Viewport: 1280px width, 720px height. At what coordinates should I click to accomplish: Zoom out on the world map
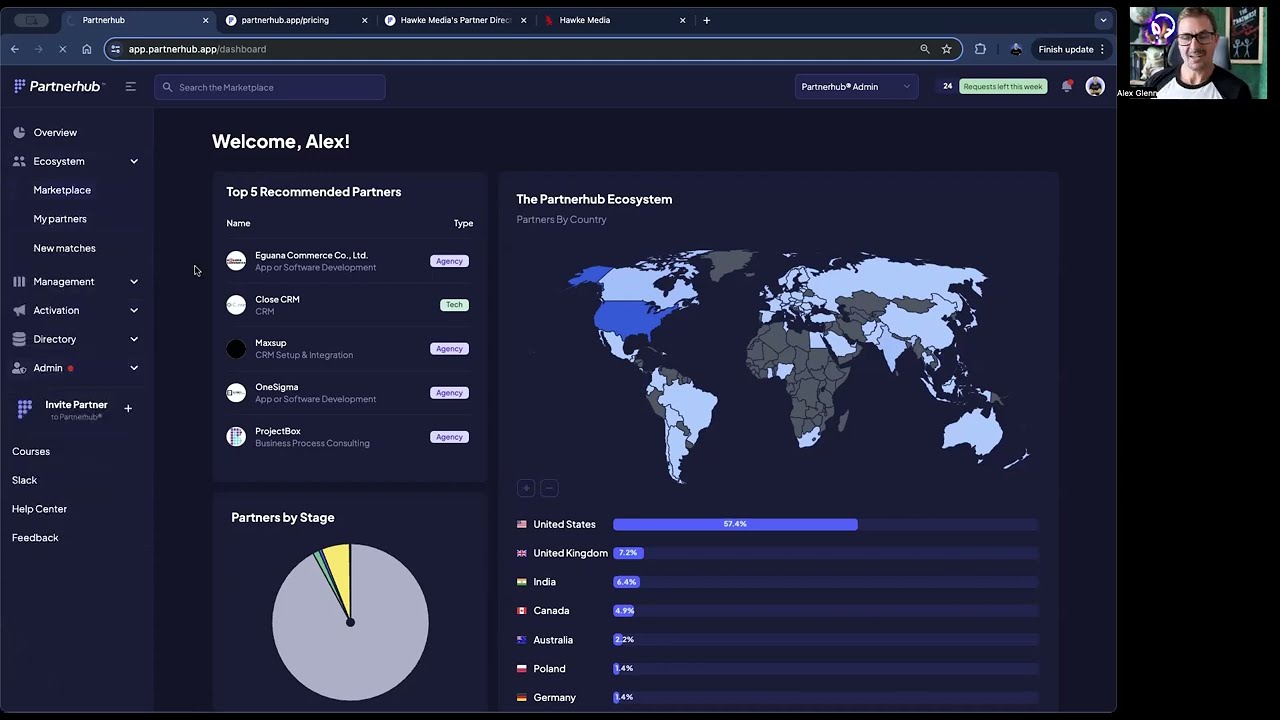549,488
